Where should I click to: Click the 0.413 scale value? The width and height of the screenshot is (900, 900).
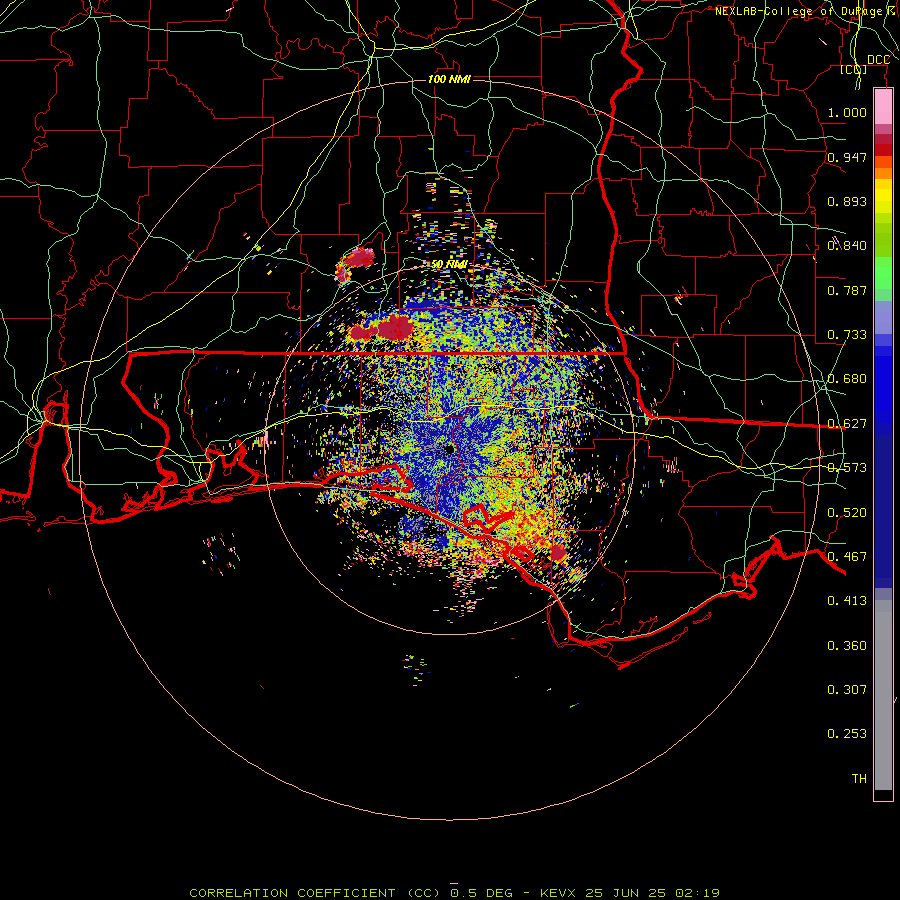click(x=847, y=601)
